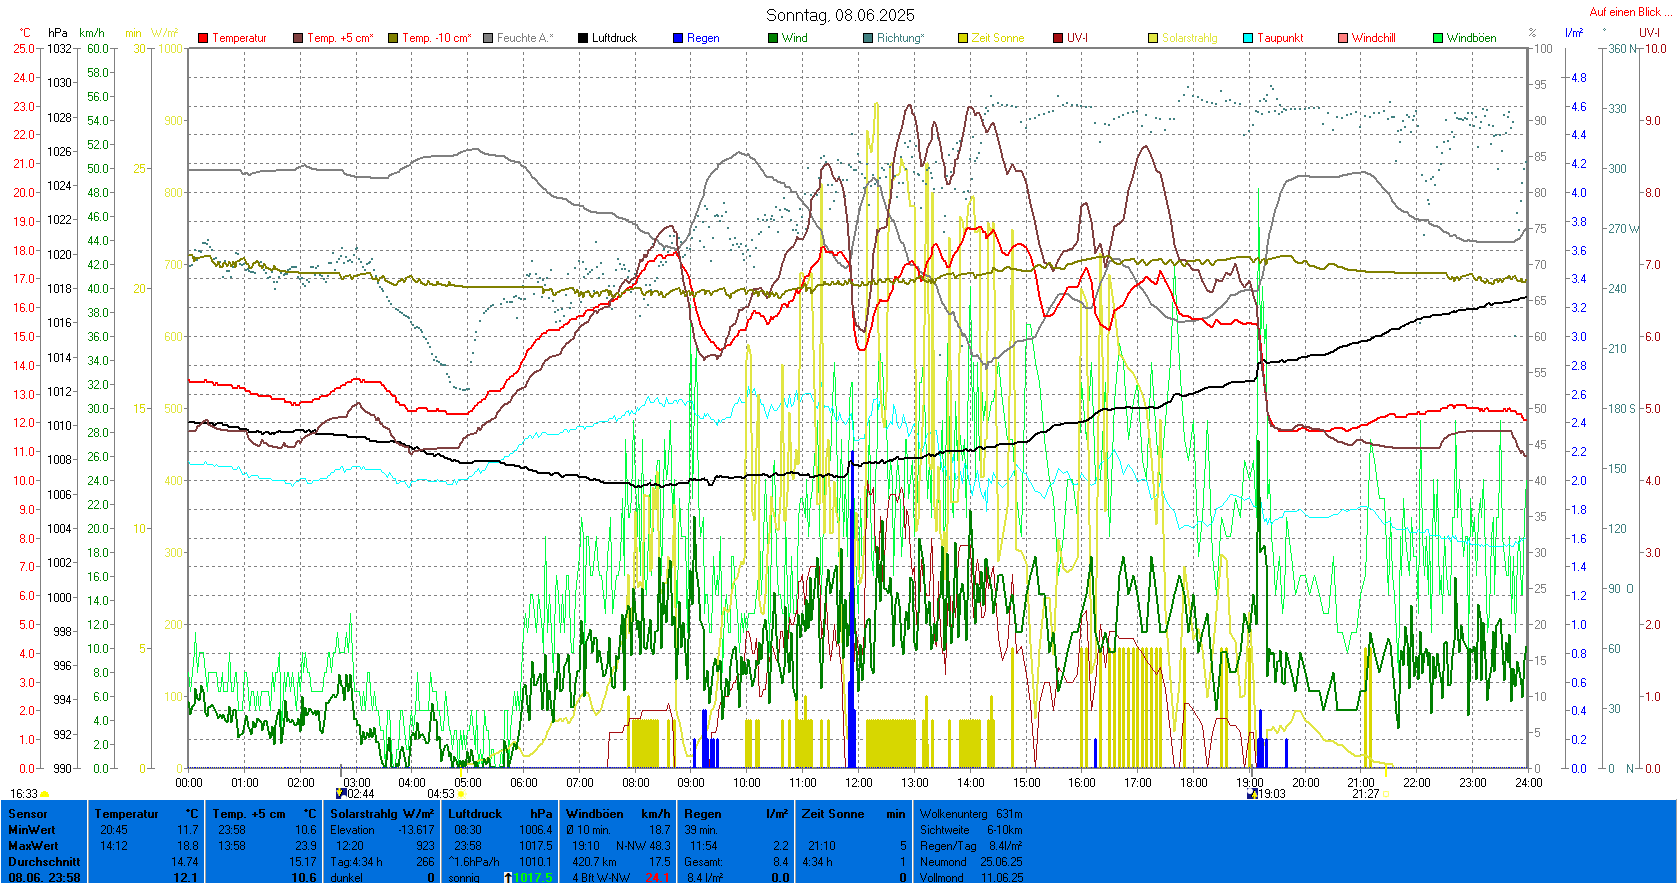Click the yellow Zeit Sonne legend square
The height and width of the screenshot is (883, 1677).
pyautogui.click(x=963, y=38)
